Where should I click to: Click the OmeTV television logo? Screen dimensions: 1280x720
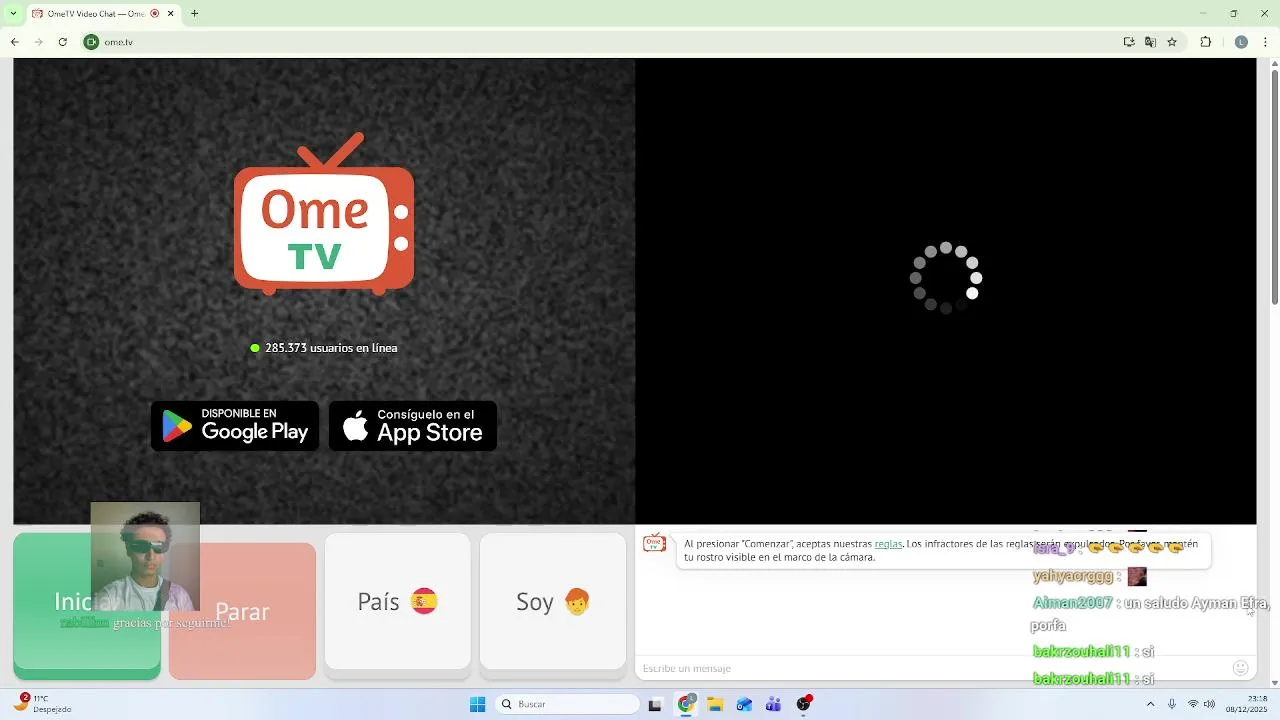(324, 214)
